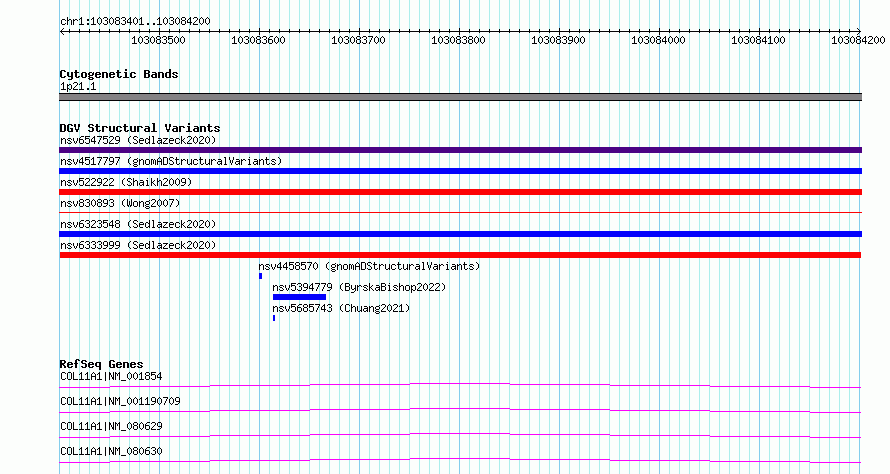
Task: Click the tiny blue nsv4458570 variant mark
Action: point(261,276)
